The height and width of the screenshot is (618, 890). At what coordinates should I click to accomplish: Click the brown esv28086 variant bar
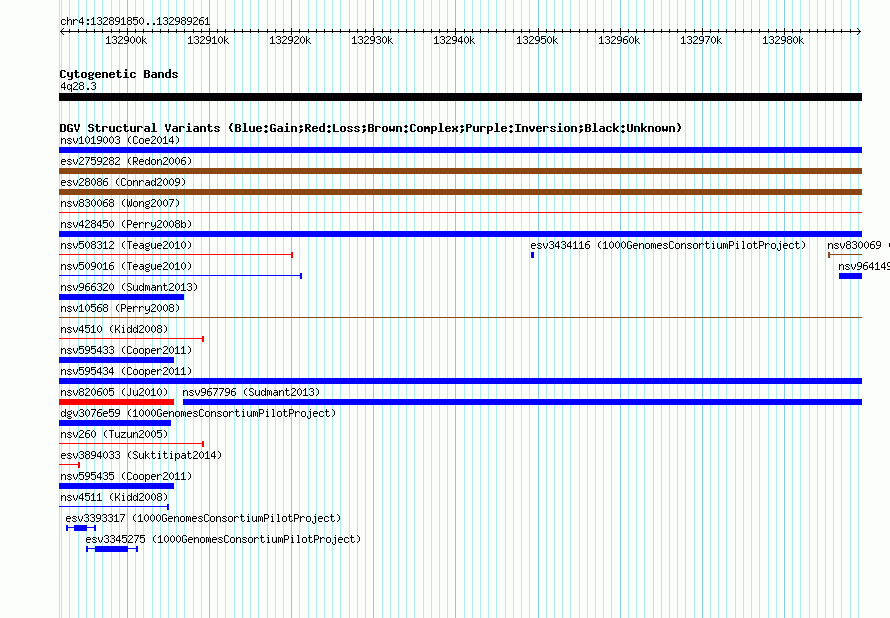pos(460,192)
